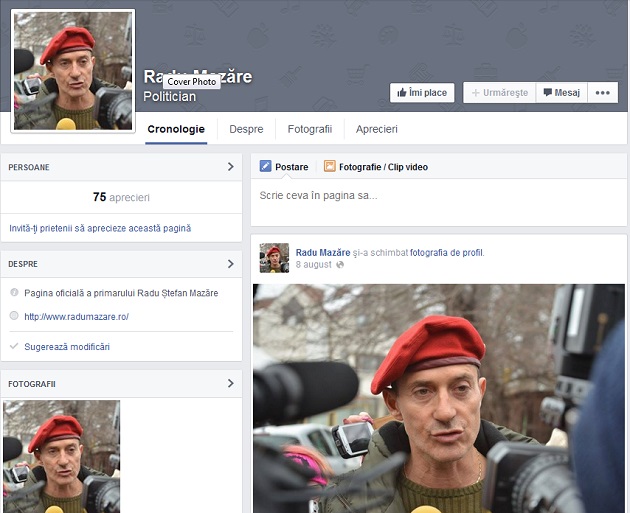Screen dimensions: 630x513
Task: Open the Despre tab
Action: pos(246,129)
